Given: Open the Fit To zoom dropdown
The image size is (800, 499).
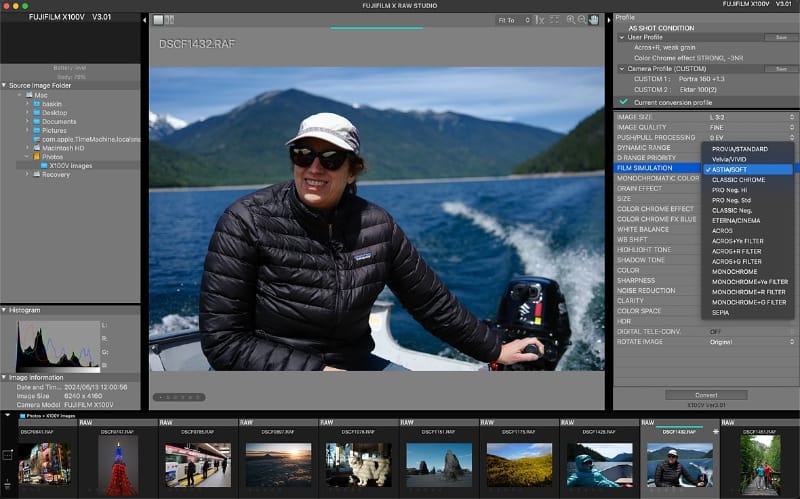Looking at the screenshot, I should [x=514, y=20].
